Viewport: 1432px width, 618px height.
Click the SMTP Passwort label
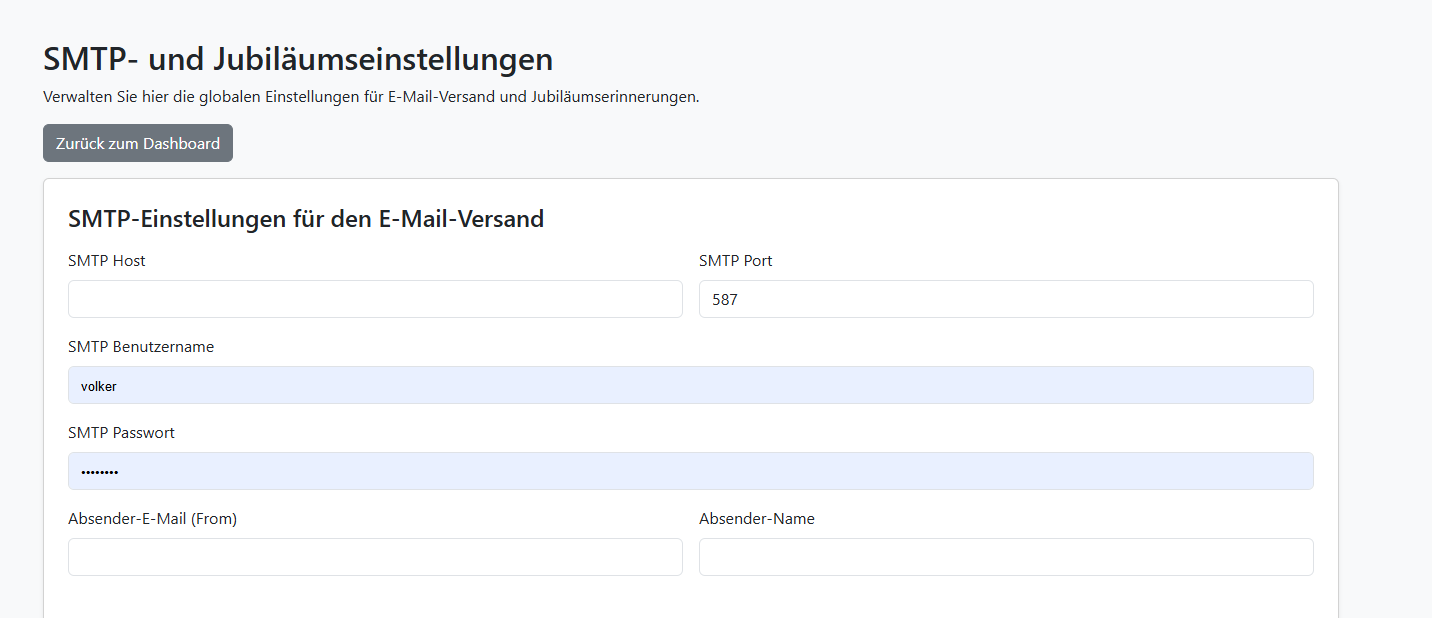click(x=121, y=433)
